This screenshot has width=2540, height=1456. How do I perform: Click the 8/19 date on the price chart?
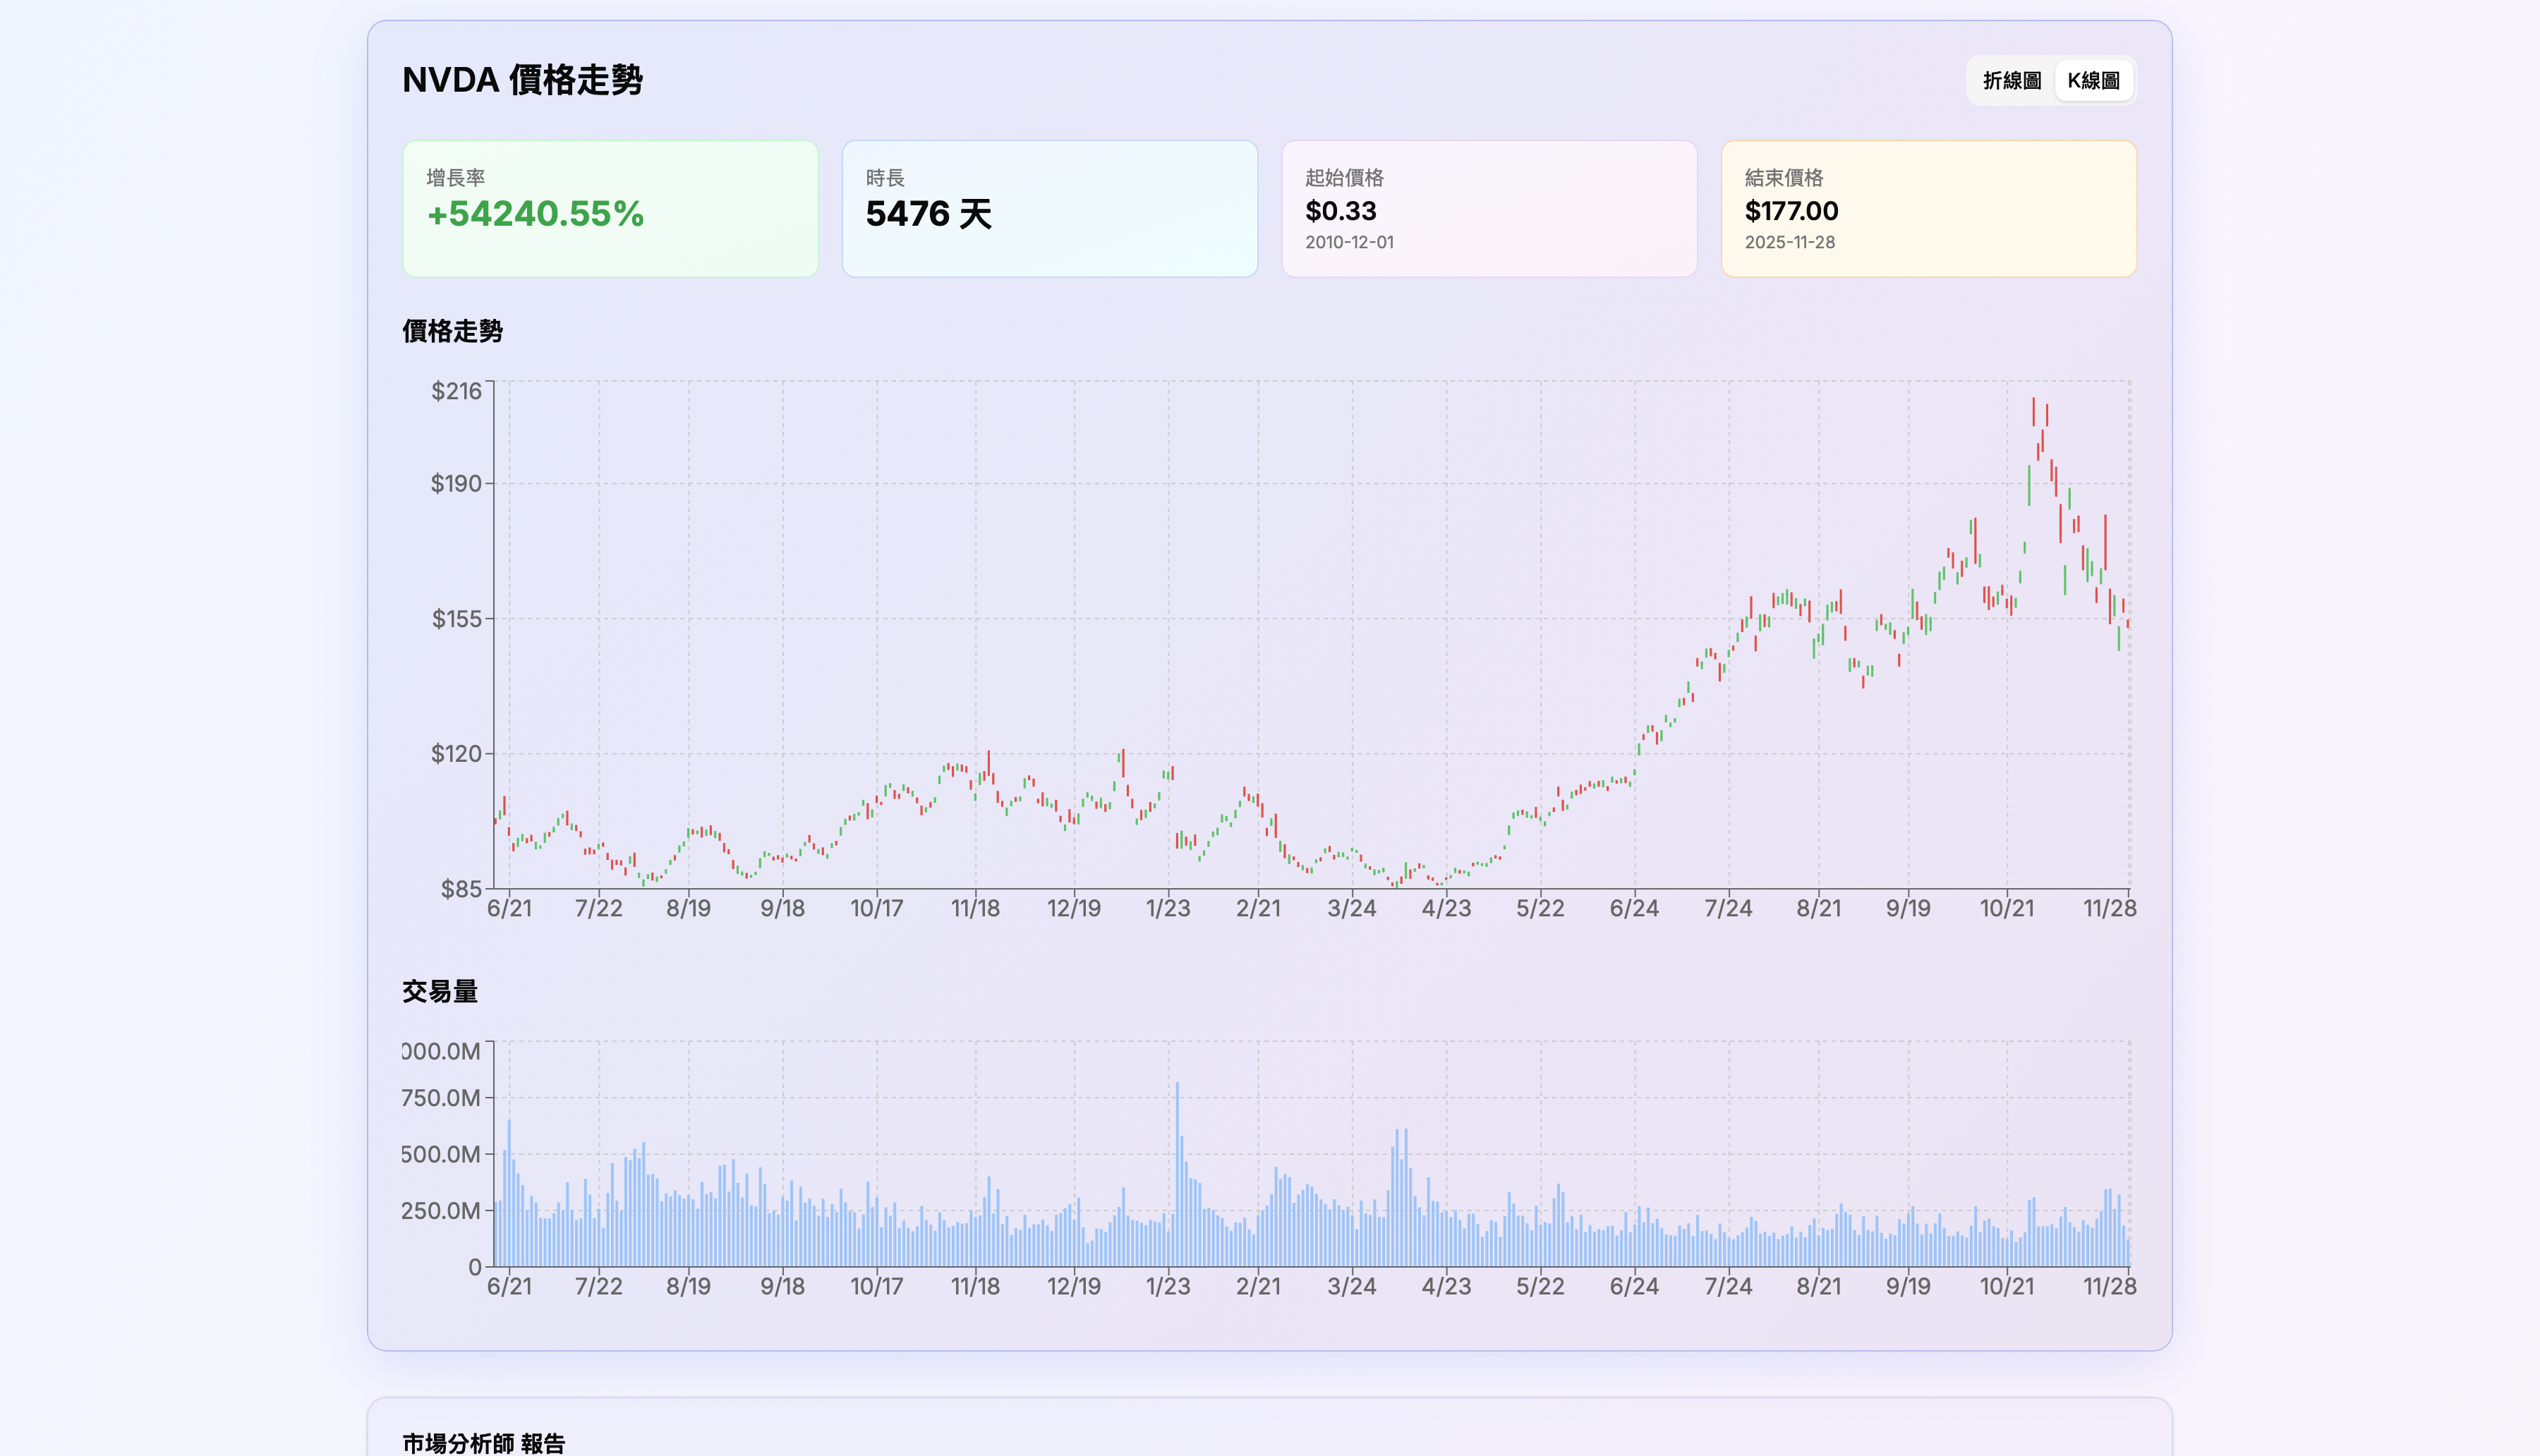[x=689, y=908]
